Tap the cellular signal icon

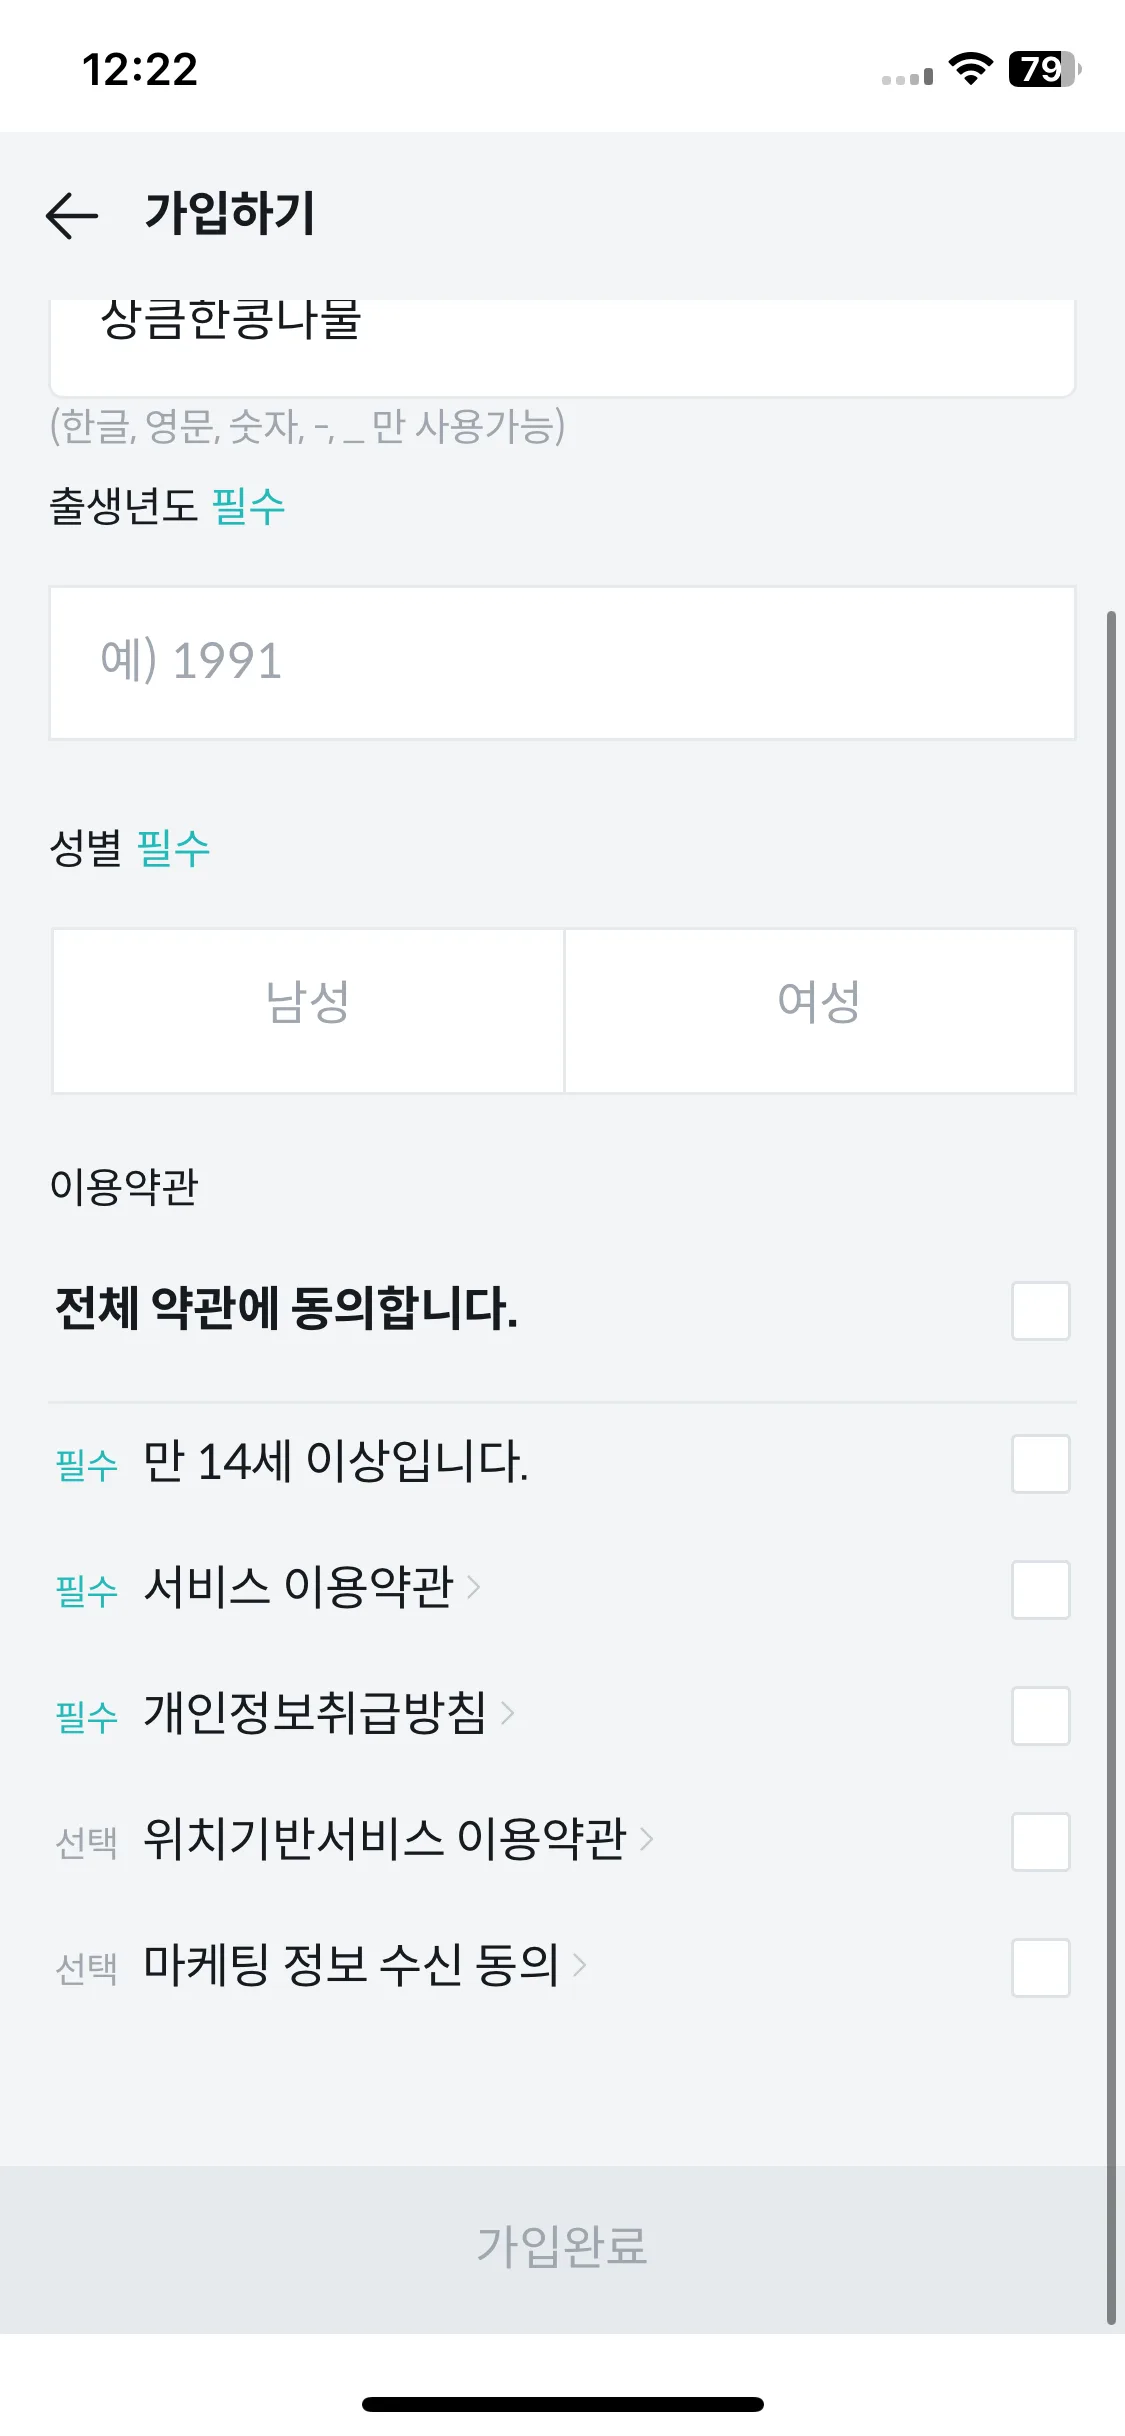[907, 77]
